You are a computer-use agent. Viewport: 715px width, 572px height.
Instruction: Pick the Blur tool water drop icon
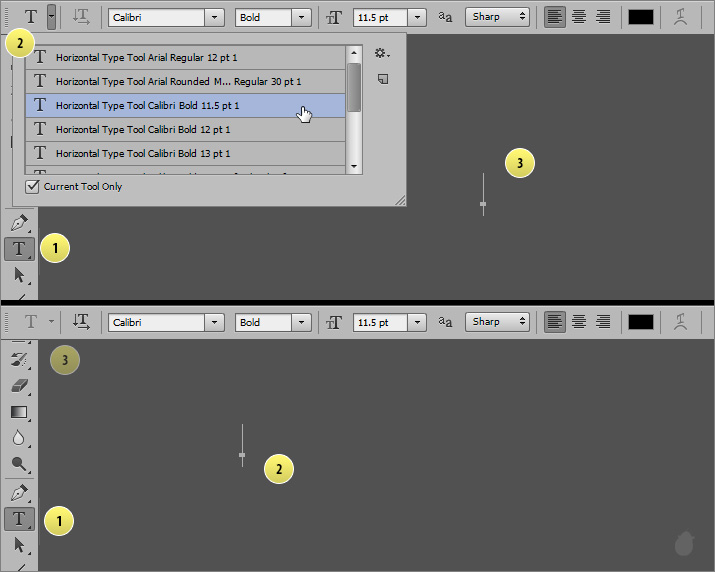click(19, 437)
